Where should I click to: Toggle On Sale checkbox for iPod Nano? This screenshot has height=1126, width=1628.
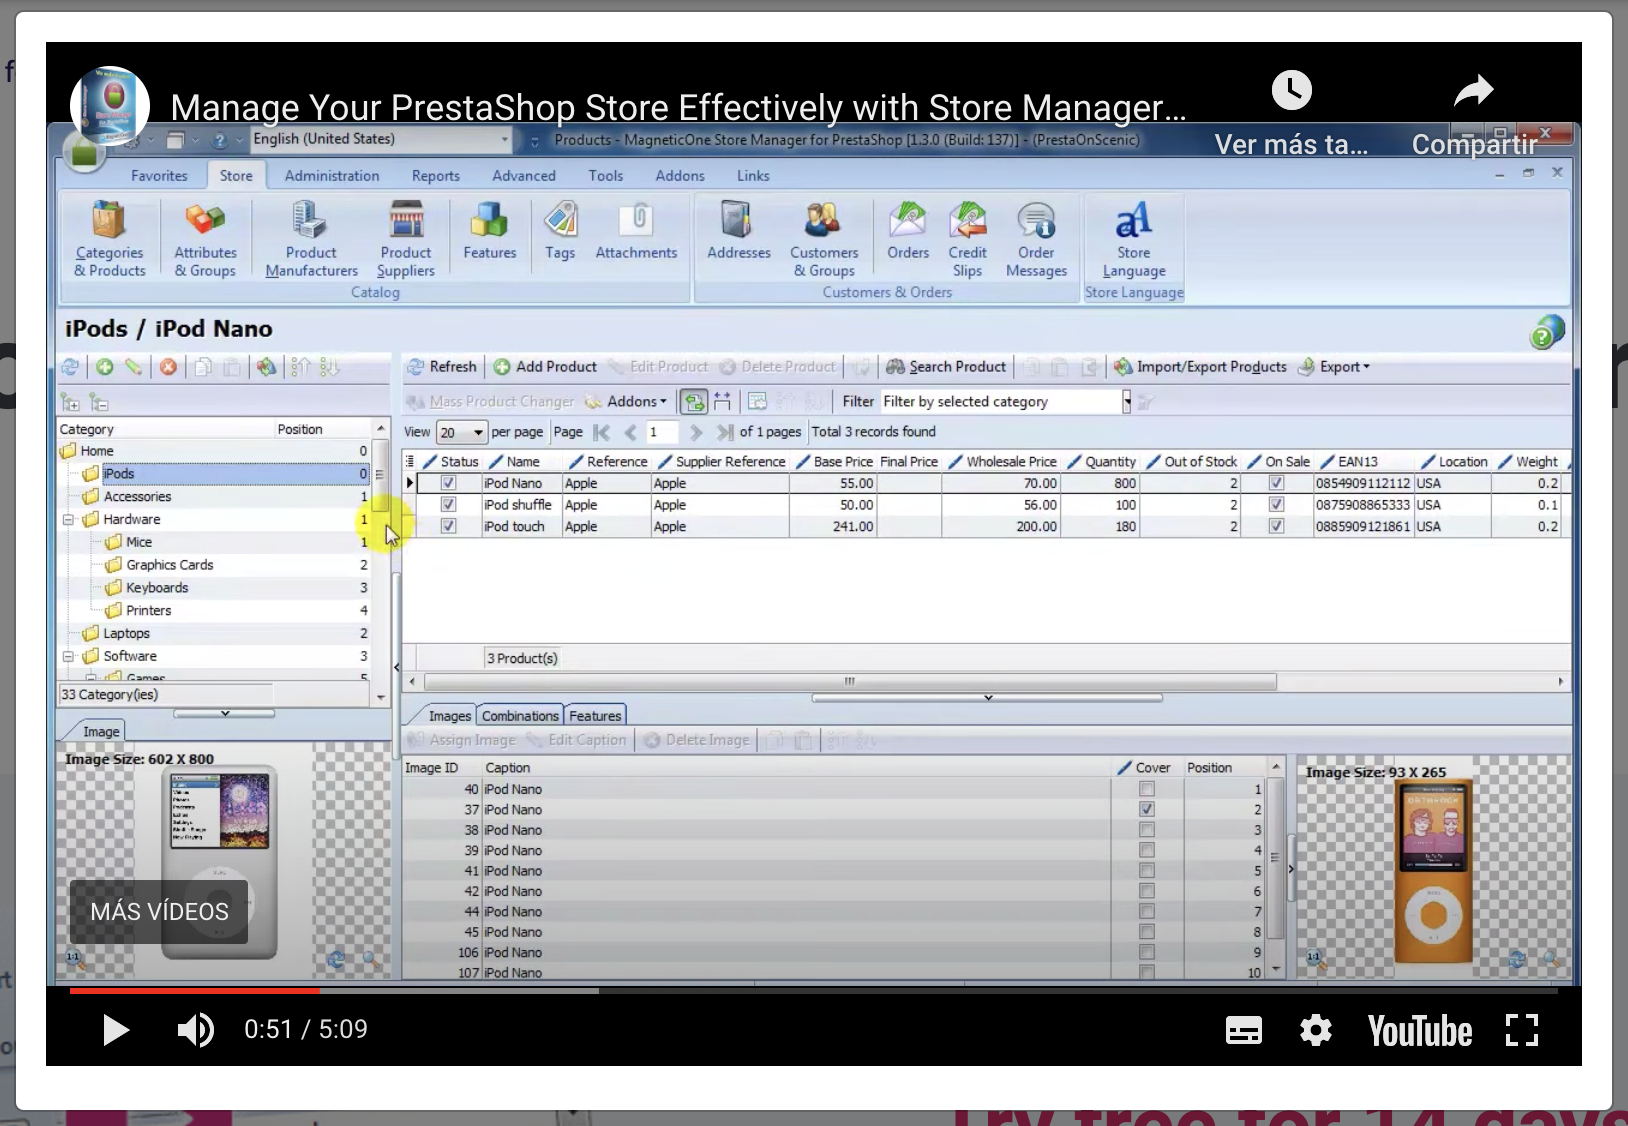click(x=1276, y=483)
